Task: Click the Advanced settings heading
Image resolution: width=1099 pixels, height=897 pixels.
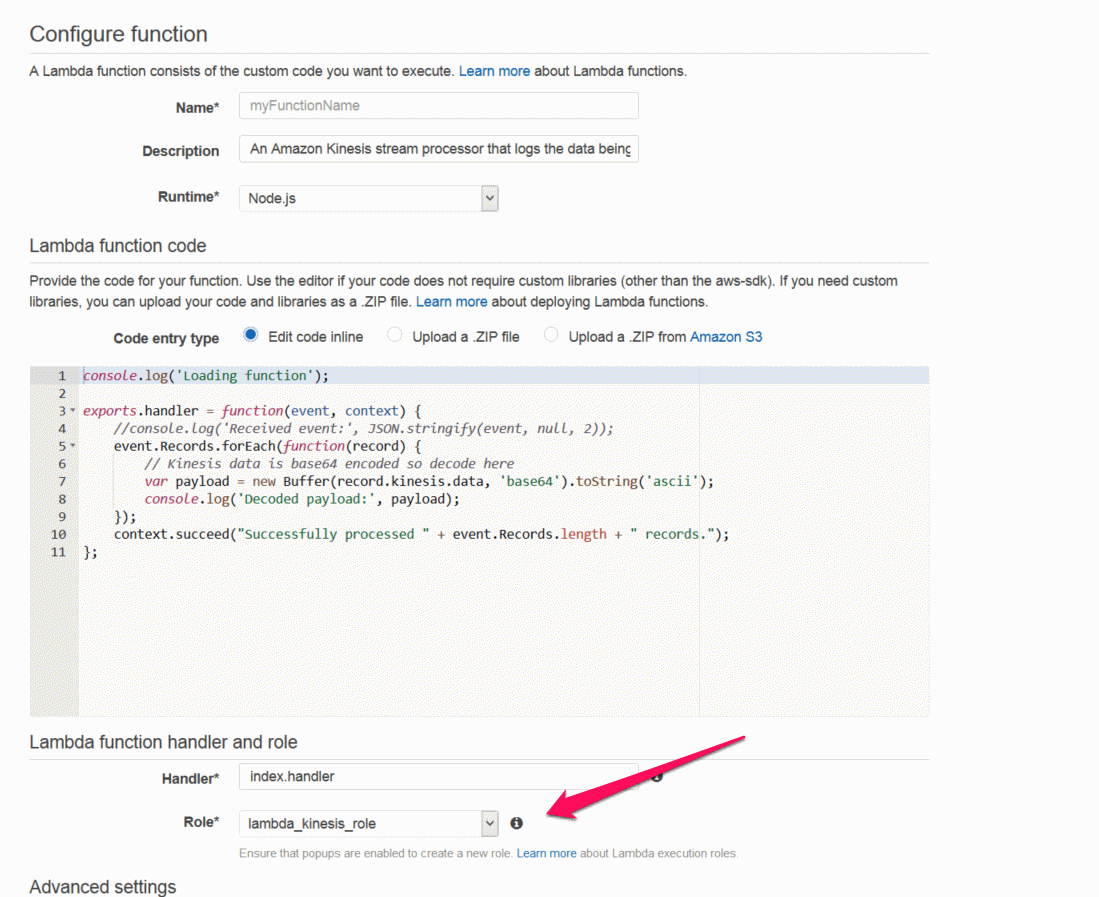Action: pyautogui.click(x=103, y=886)
